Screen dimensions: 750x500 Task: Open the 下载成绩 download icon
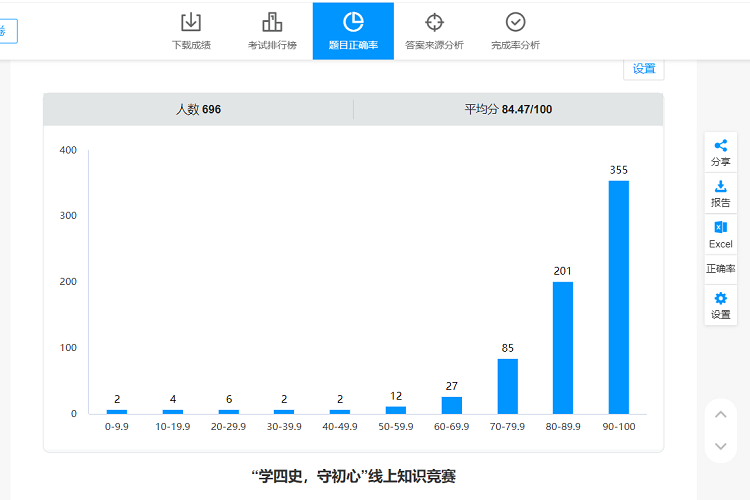[191, 22]
